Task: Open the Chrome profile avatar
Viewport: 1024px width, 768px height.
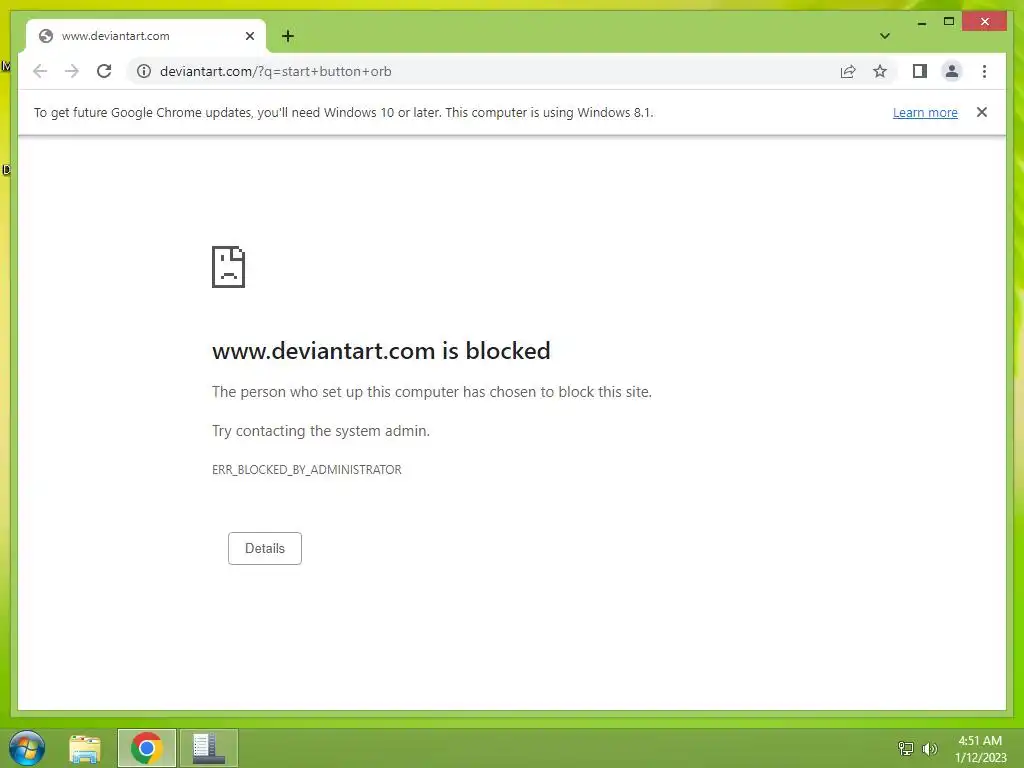Action: (952, 71)
